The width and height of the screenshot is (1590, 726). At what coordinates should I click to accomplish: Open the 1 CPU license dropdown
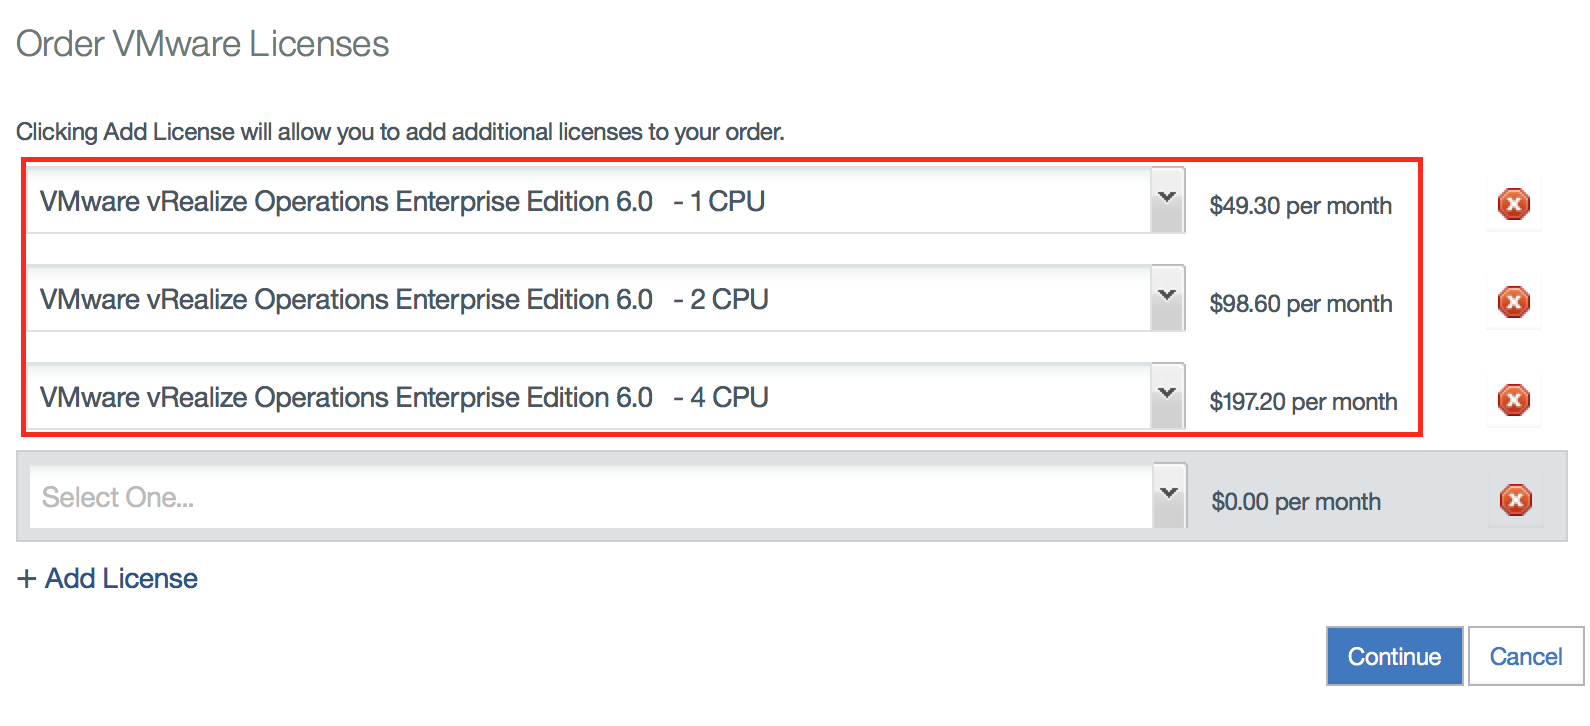click(x=1166, y=199)
